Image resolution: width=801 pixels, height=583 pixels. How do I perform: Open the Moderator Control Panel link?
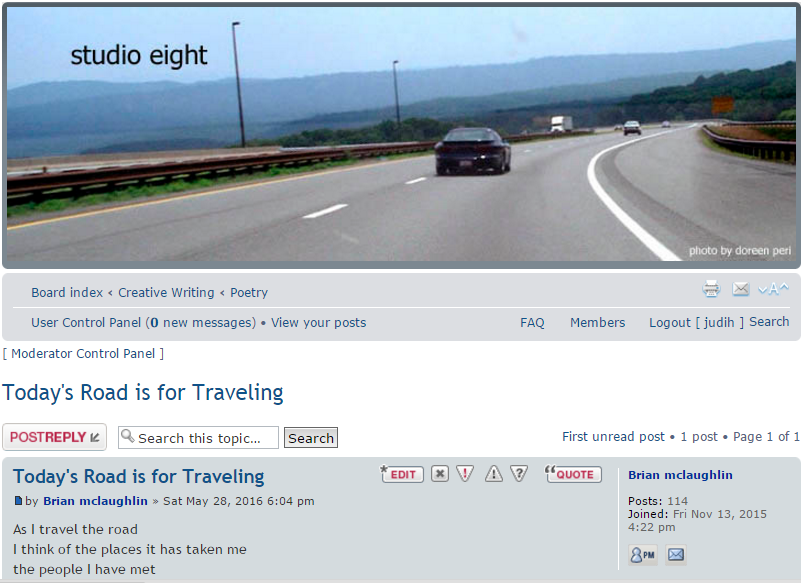click(83, 354)
